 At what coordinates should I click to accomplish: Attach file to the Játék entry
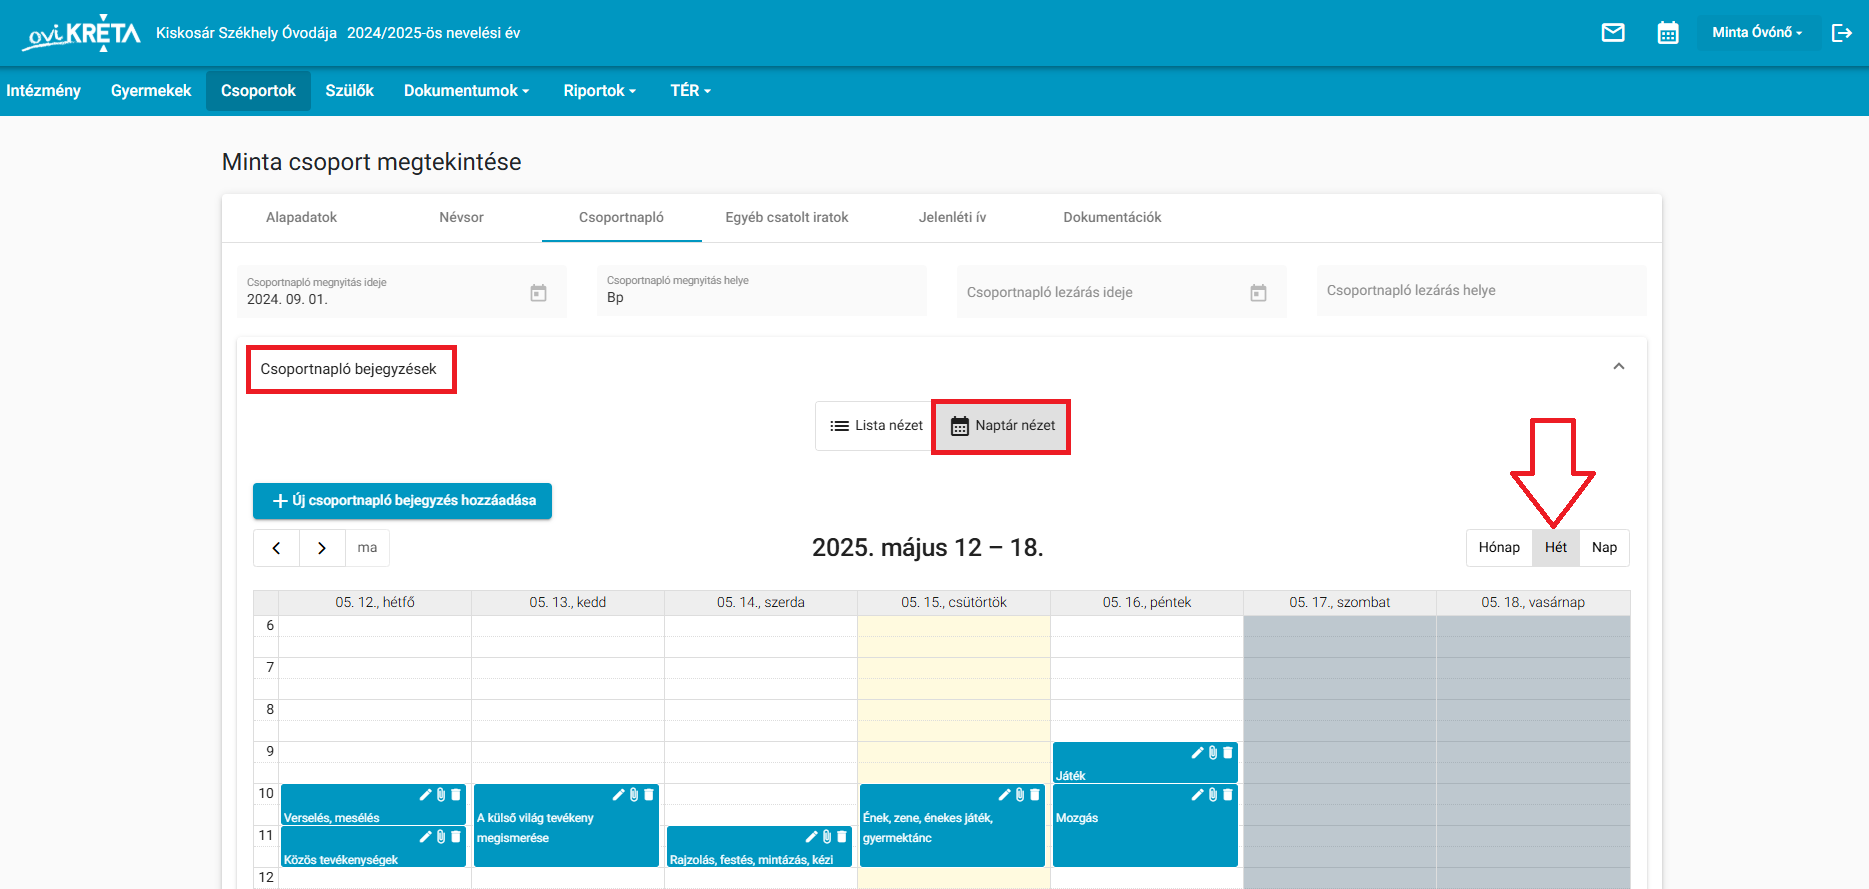pyautogui.click(x=1213, y=753)
